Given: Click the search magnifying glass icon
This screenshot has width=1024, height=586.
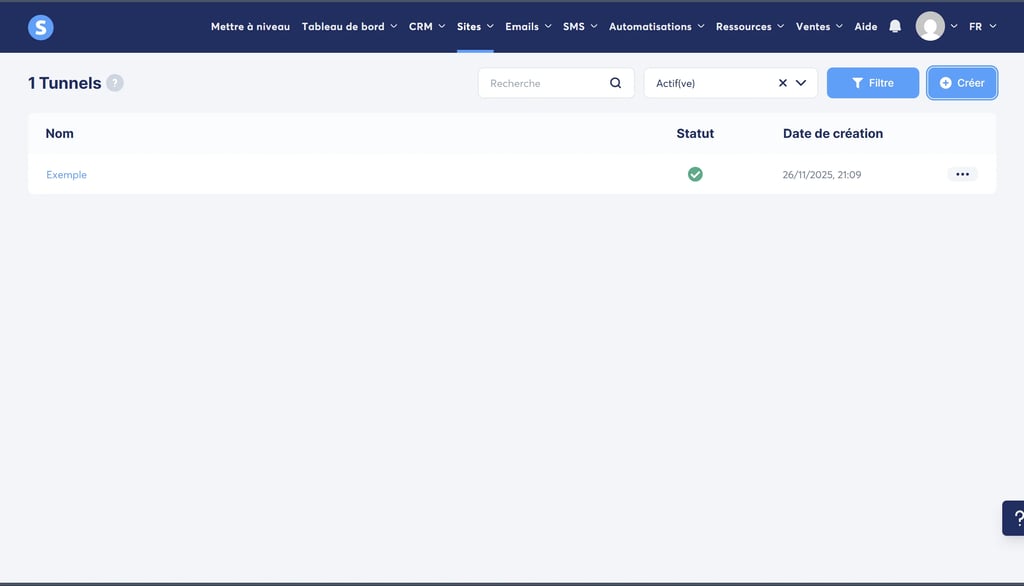Looking at the screenshot, I should (615, 83).
